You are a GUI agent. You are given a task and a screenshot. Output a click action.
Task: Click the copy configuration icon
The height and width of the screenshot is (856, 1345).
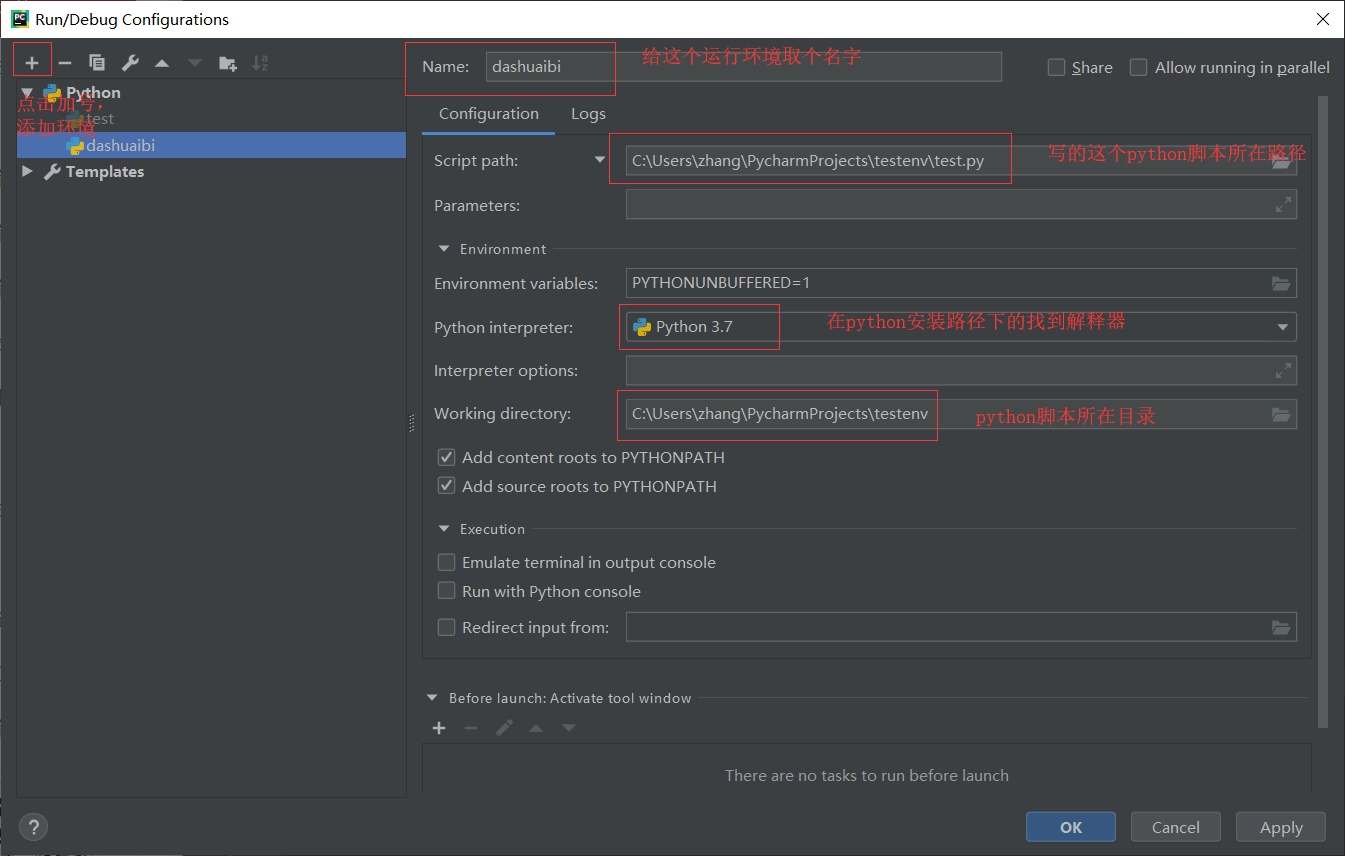(97, 61)
